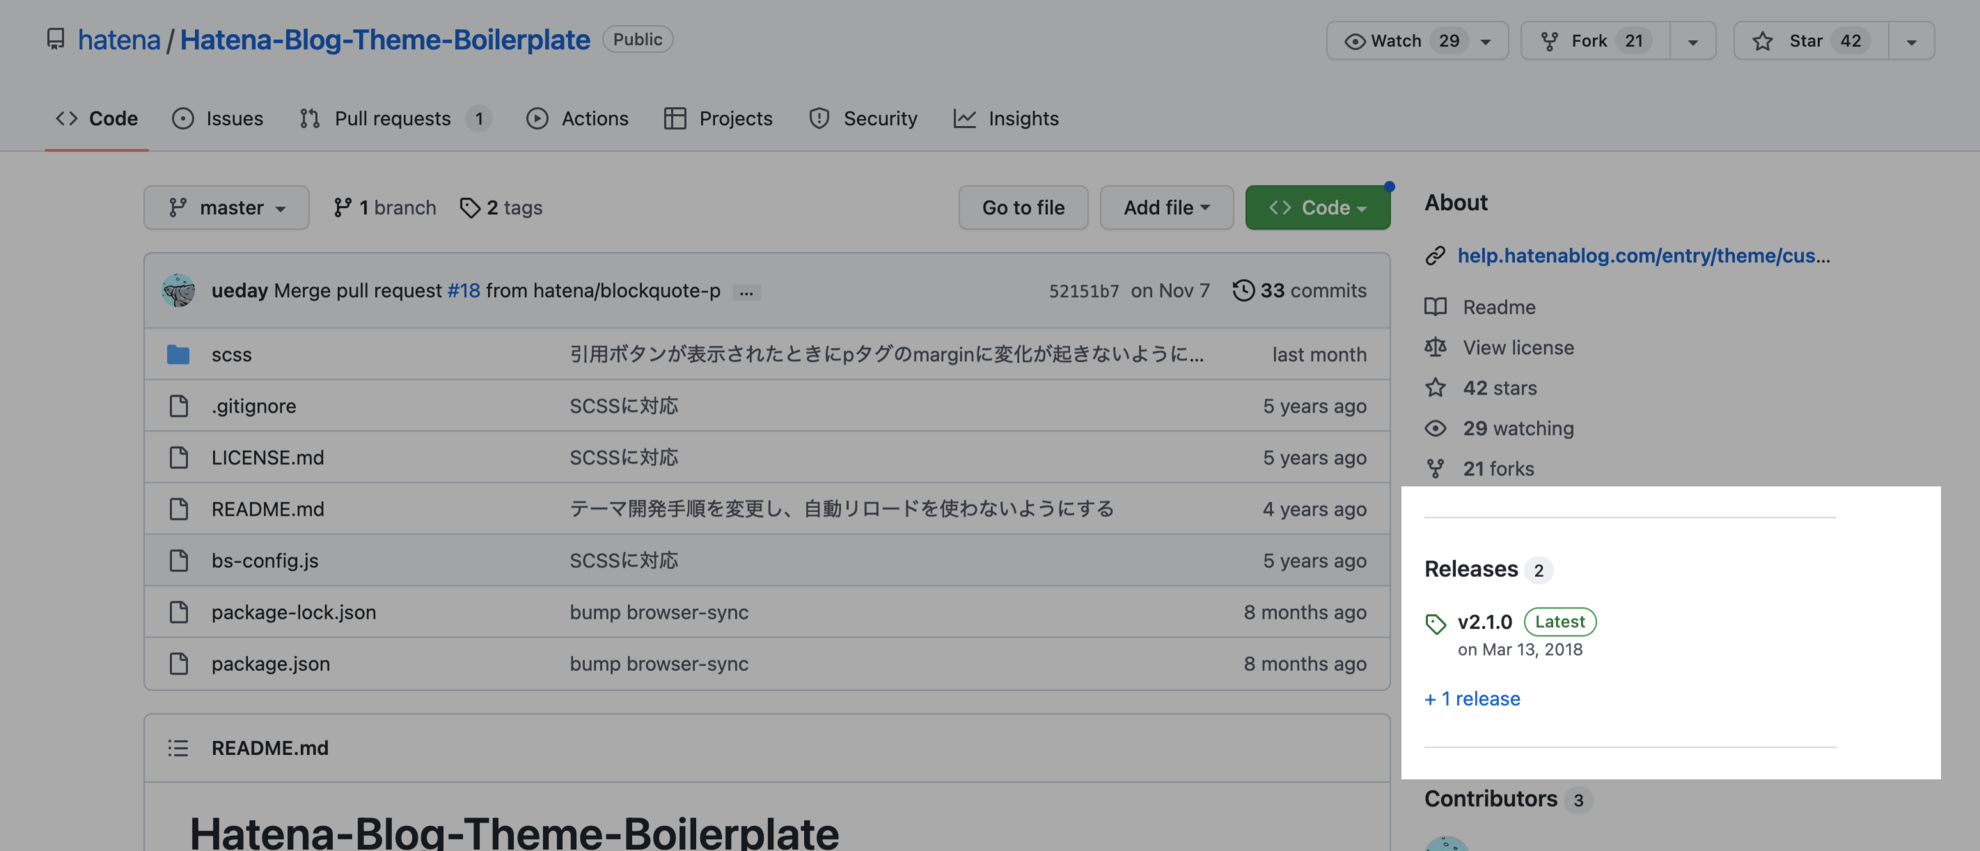The image size is (1980, 851).
Task: Open the help.hatenablog.com website link
Action: pos(1643,255)
